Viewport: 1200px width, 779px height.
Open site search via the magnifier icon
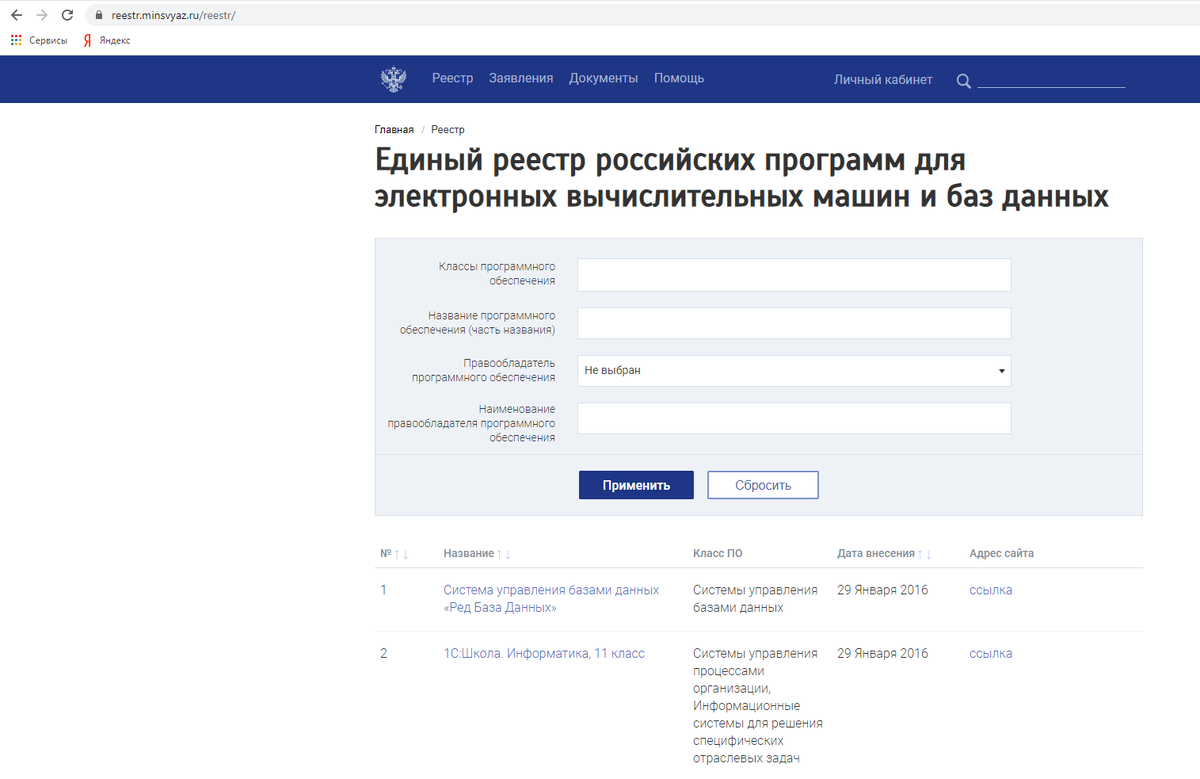[x=962, y=80]
